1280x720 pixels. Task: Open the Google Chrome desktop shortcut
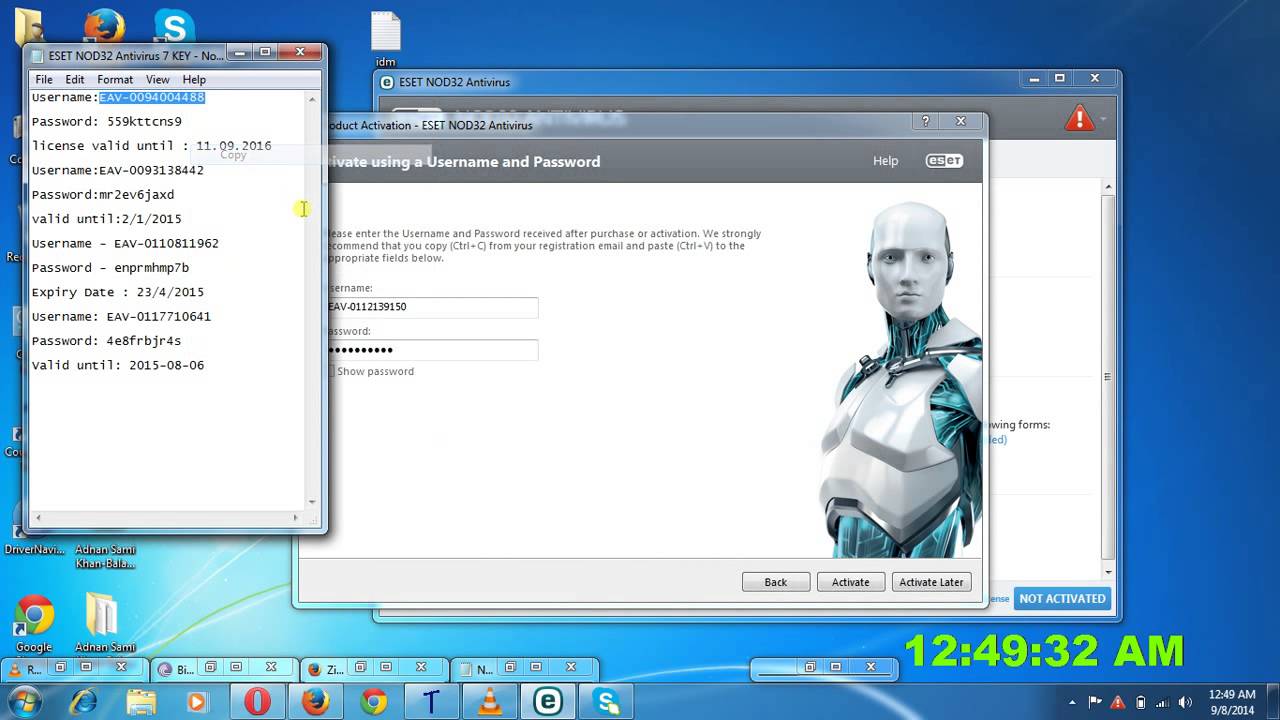click(34, 624)
